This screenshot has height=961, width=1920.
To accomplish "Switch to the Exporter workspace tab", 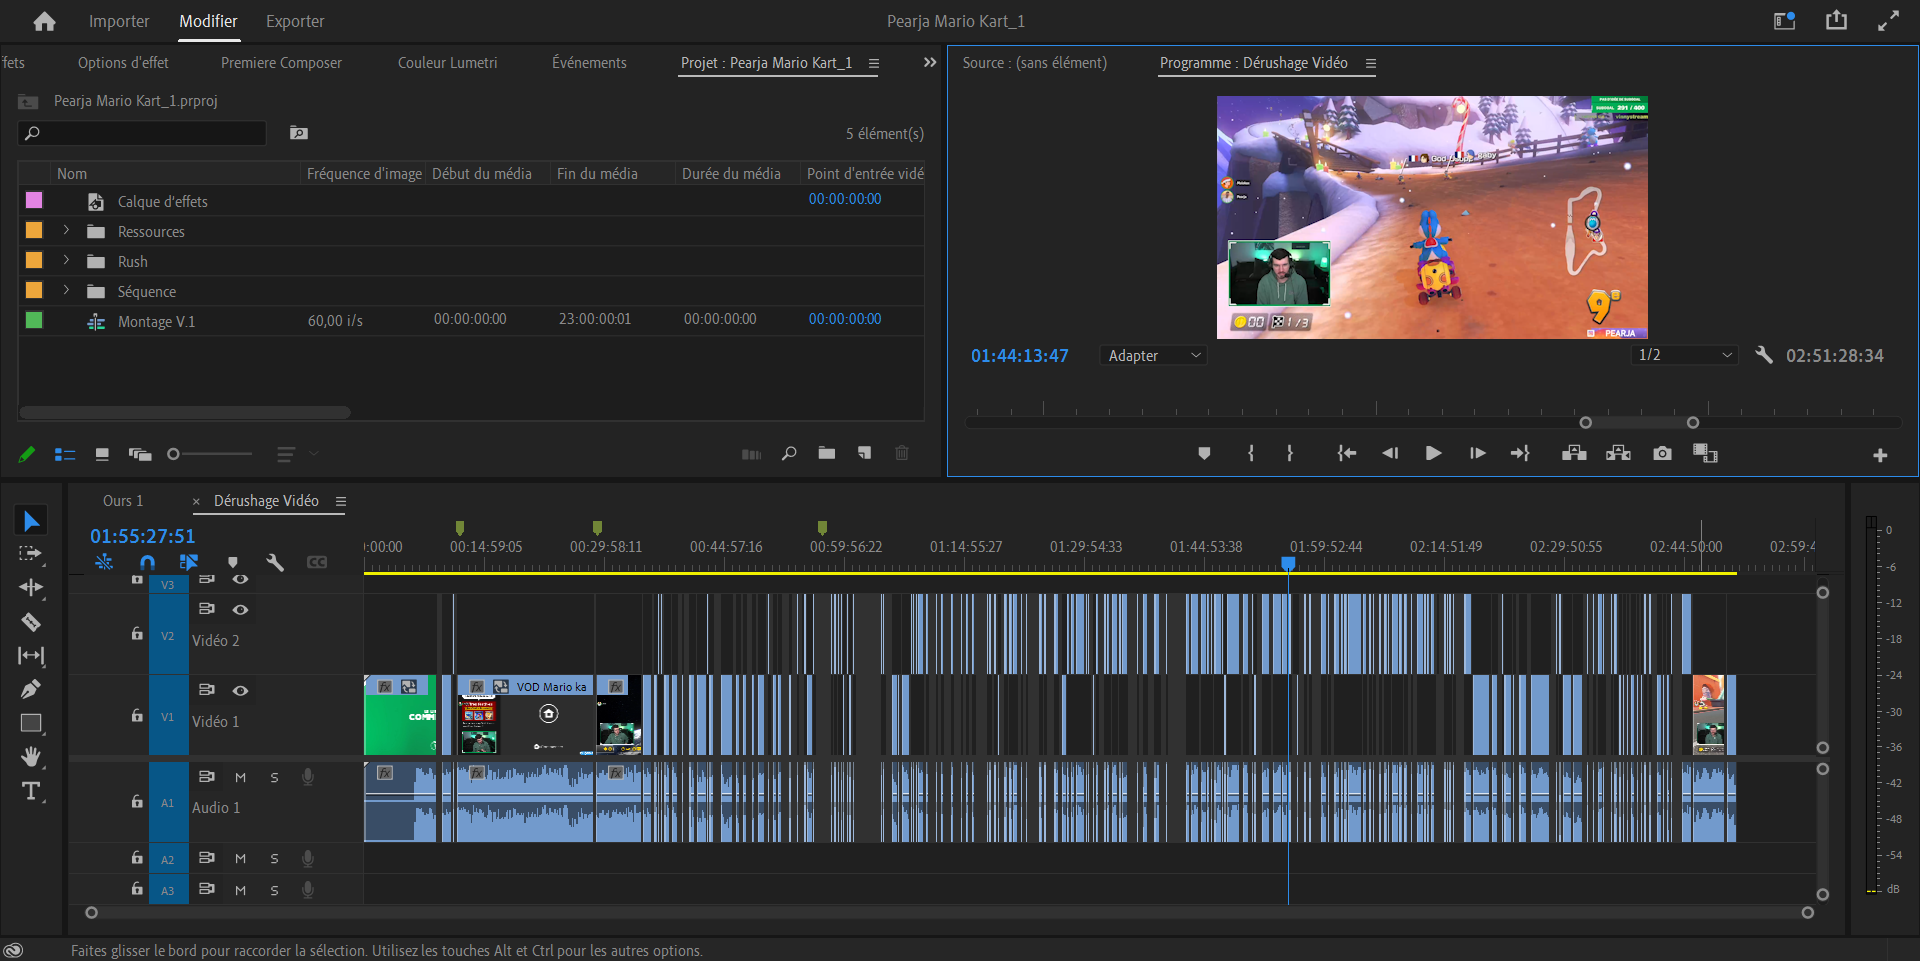I will [x=295, y=21].
